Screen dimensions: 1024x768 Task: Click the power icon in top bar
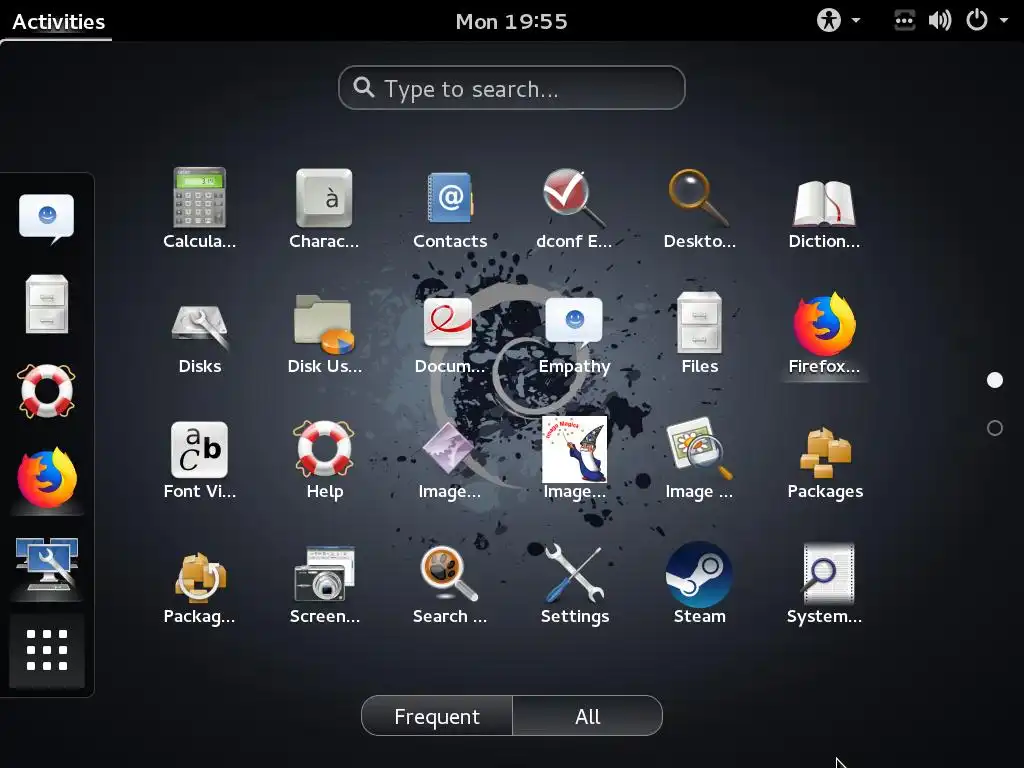coord(977,20)
